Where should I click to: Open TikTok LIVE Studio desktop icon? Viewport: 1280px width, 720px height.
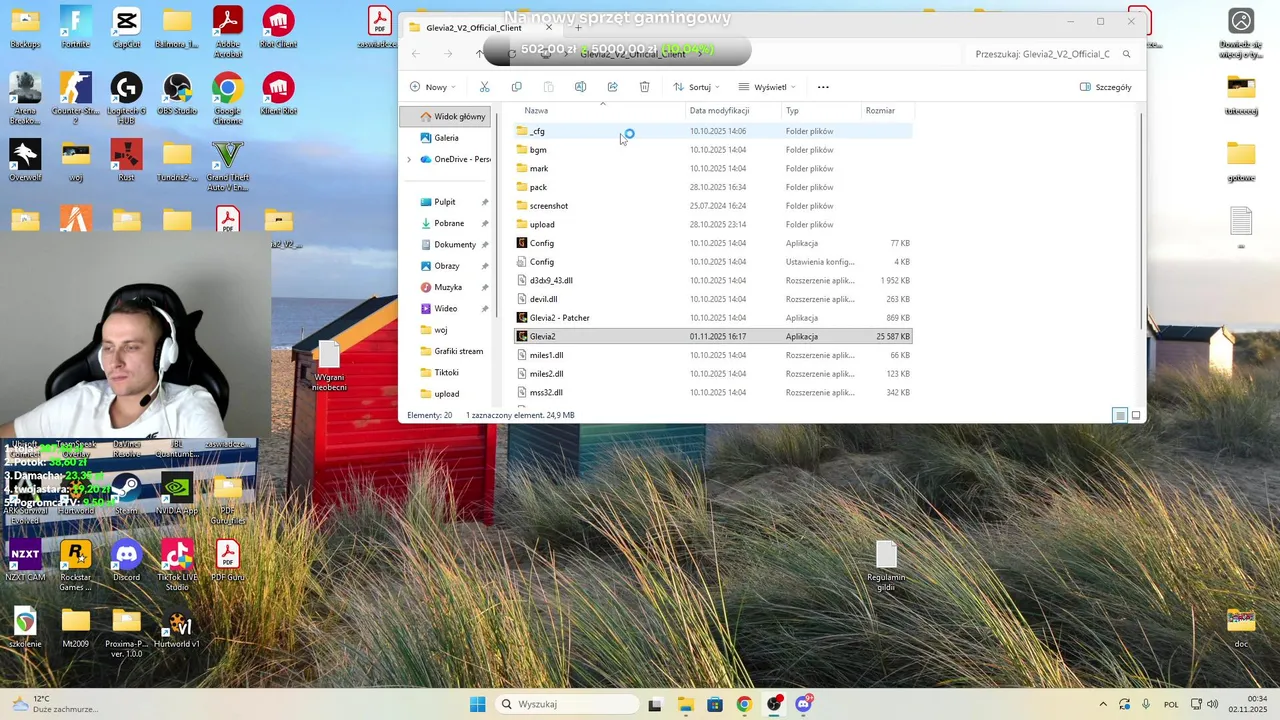(x=177, y=564)
